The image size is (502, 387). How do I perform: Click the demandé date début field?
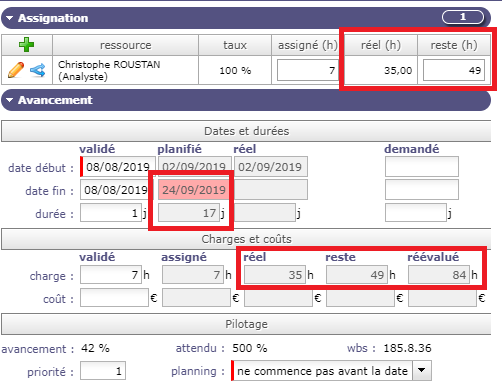[x=422, y=166]
